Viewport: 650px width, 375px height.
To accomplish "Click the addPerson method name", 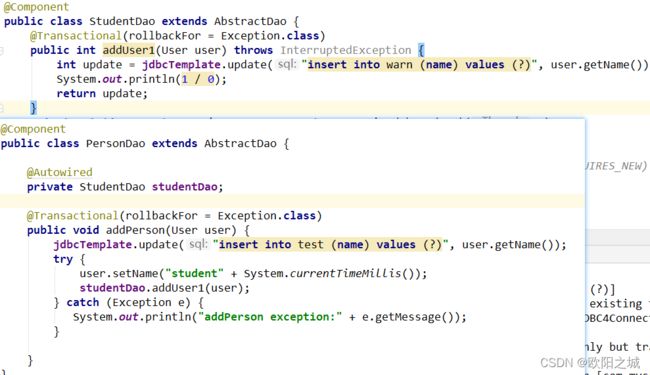I will [x=136, y=230].
